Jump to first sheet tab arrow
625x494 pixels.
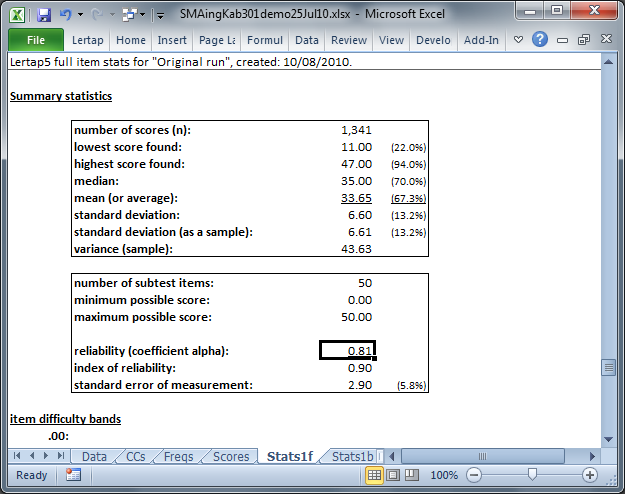click(x=17, y=456)
